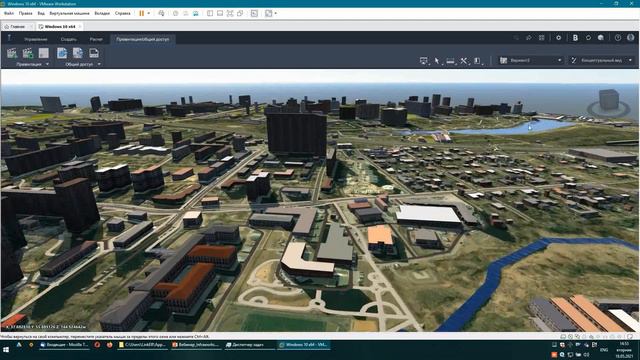Click the grid icon in top dark bar
This screenshot has width=640, height=360.
click(542, 38)
